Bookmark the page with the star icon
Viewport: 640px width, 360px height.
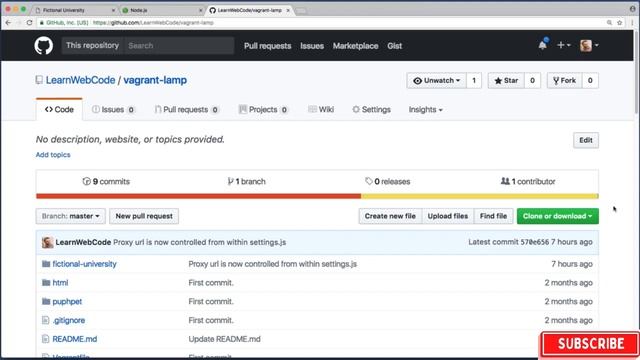(x=620, y=22)
